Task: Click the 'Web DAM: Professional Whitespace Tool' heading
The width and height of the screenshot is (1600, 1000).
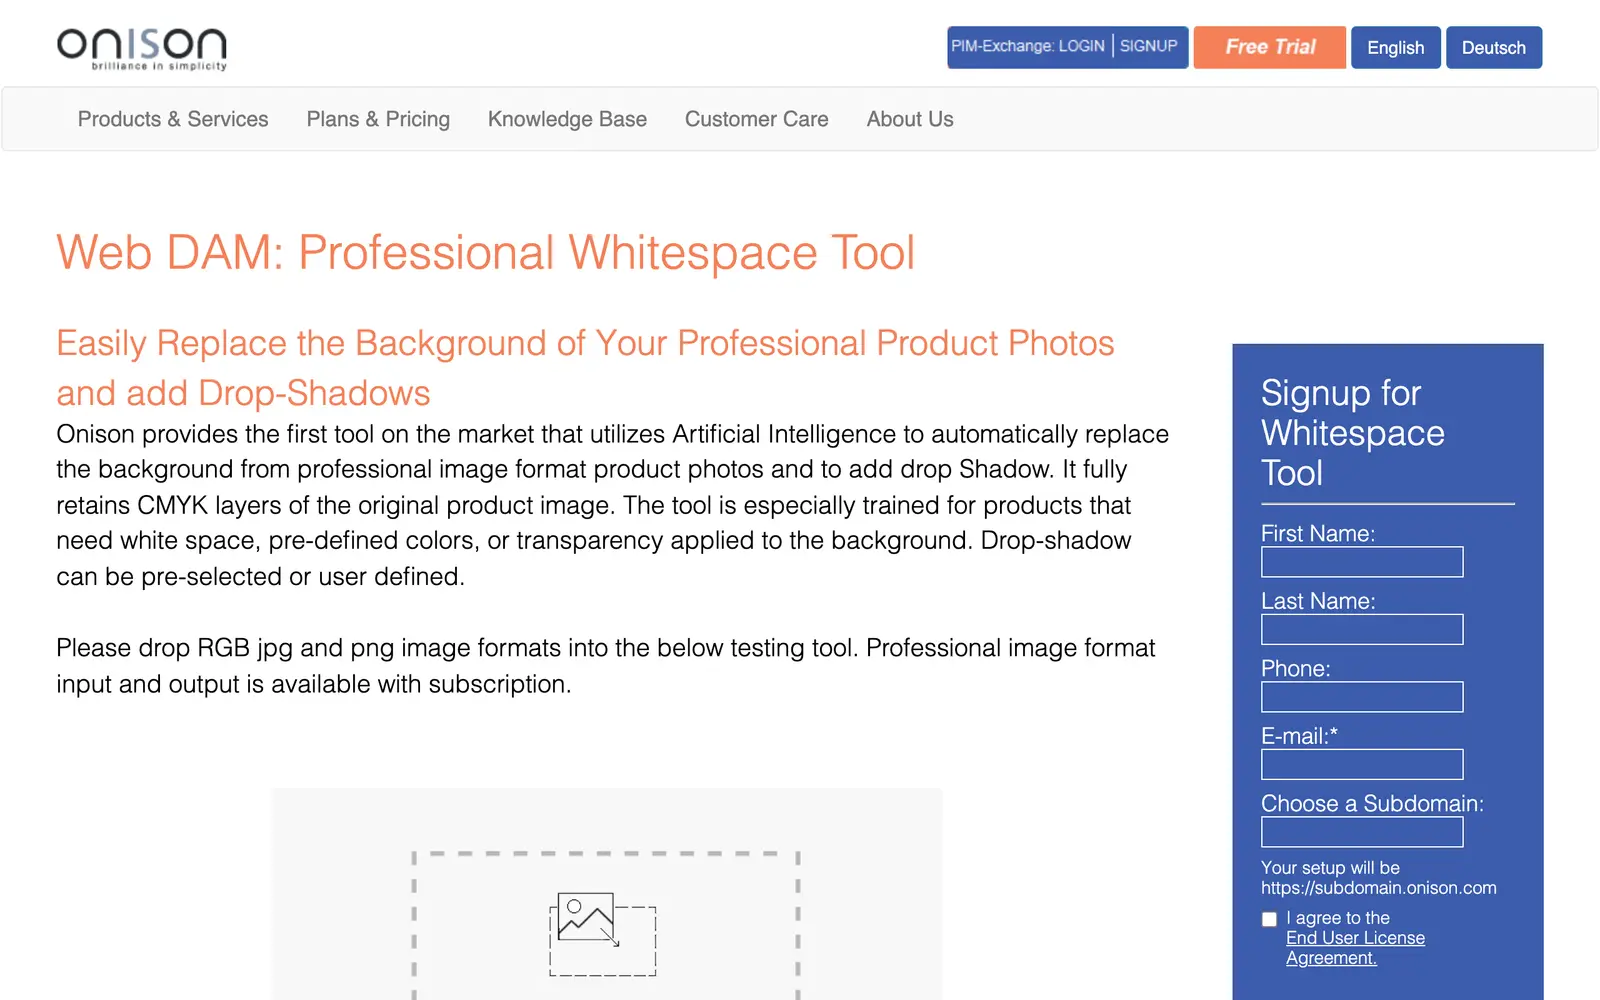Action: click(x=486, y=252)
